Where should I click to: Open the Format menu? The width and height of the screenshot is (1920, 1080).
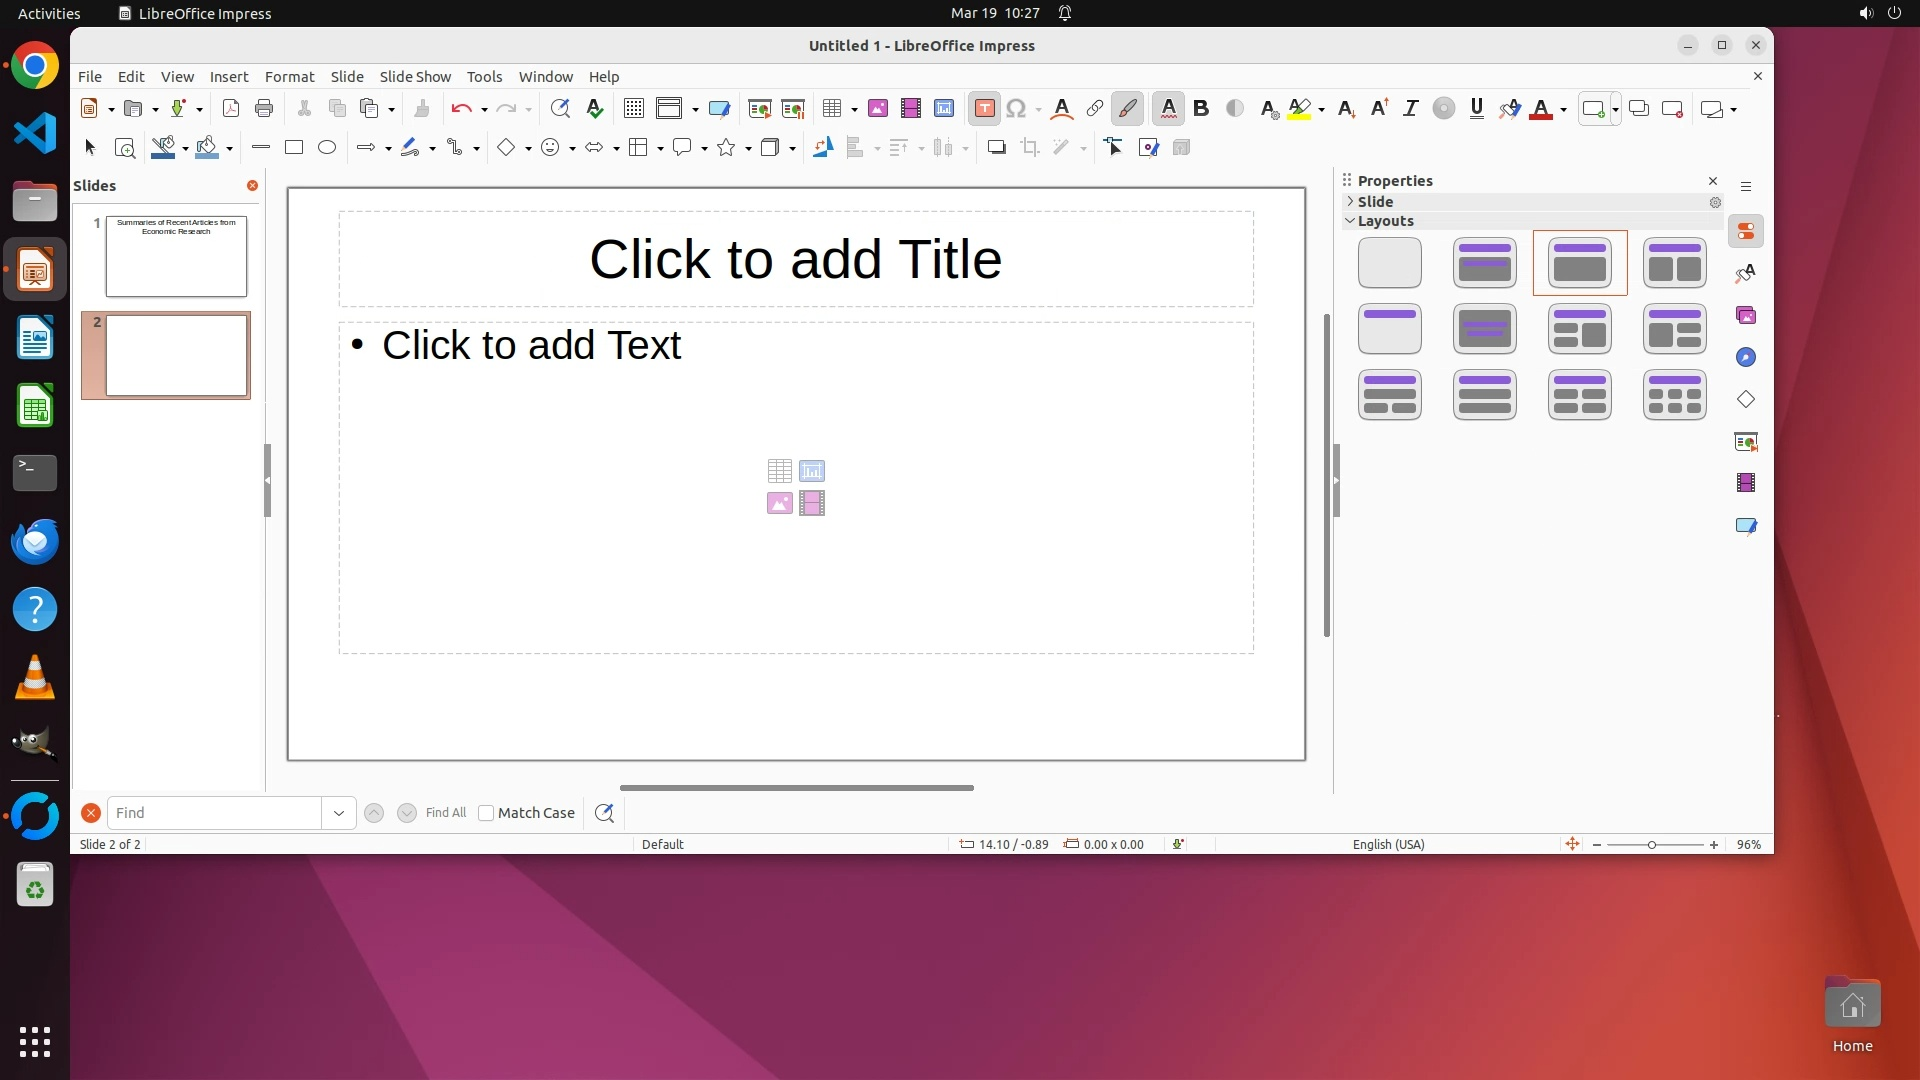click(289, 77)
